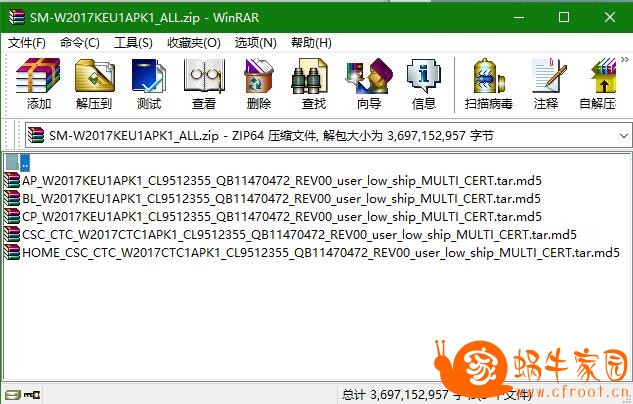Click the Add (添加) toolbar icon
This screenshot has height=404, width=633.
[38, 84]
